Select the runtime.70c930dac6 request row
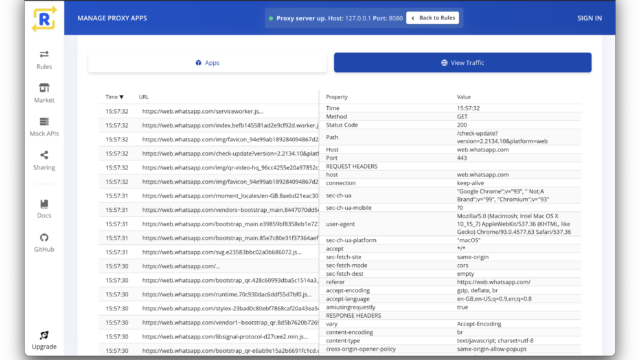Screen dimensions: 640x360 pos(209,294)
